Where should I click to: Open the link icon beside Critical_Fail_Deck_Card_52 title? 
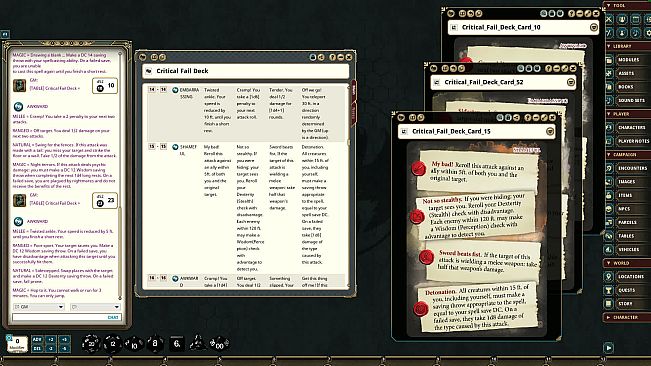pyautogui.click(x=437, y=82)
